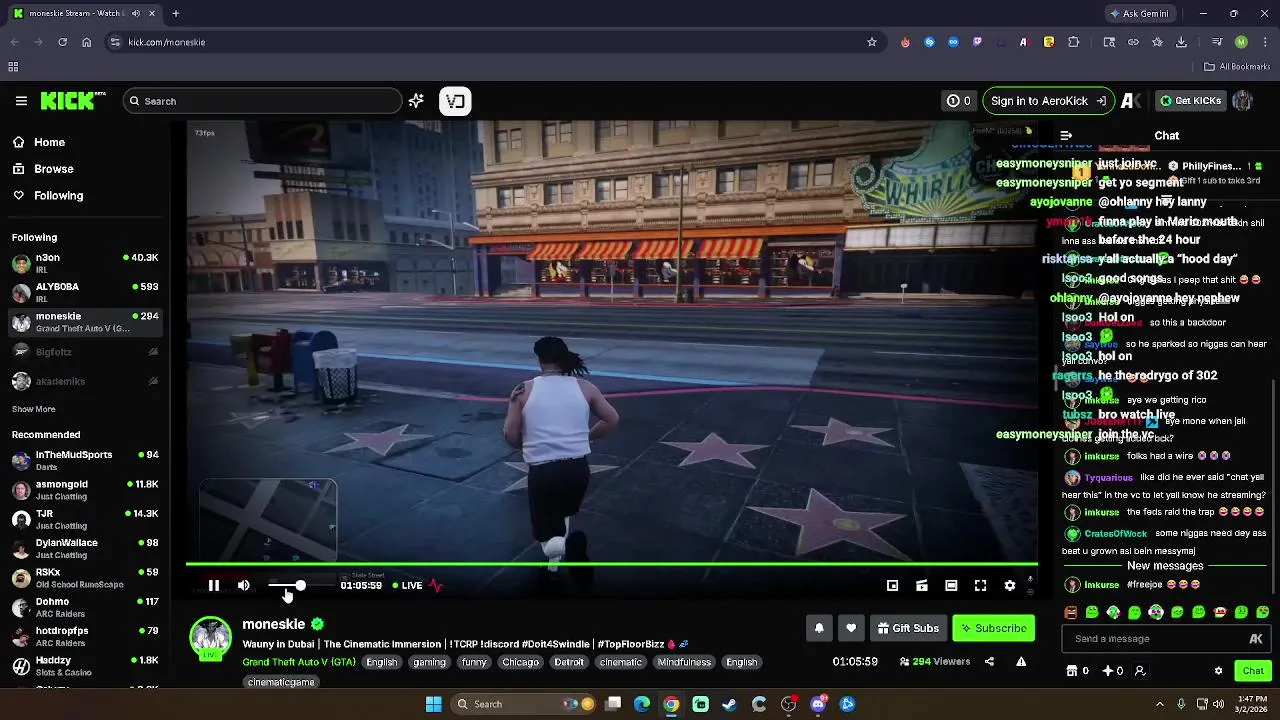Follow moneskie with the heart button
The width and height of the screenshot is (1280, 720).
click(x=851, y=628)
